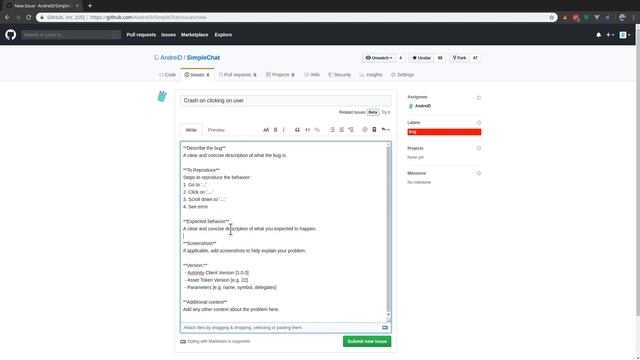This screenshot has height=360, width=640.
Task: Open the notifications bell
Action: click(x=598, y=35)
